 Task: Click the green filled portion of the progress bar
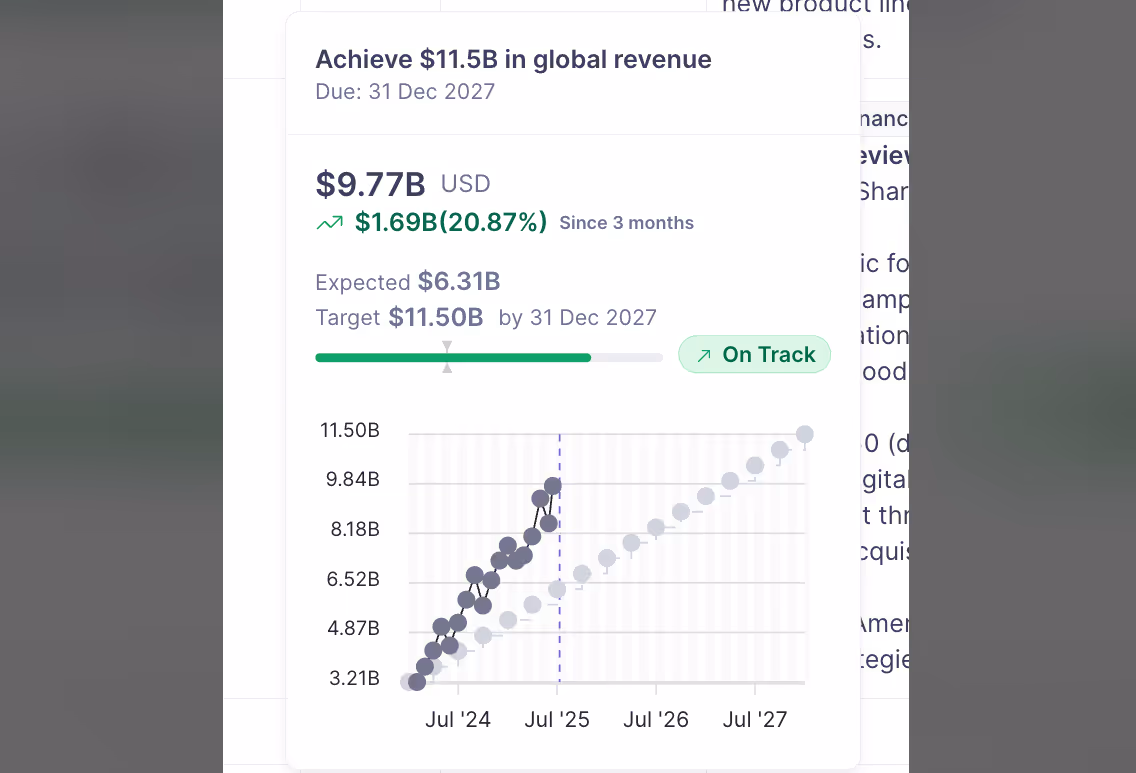click(450, 356)
